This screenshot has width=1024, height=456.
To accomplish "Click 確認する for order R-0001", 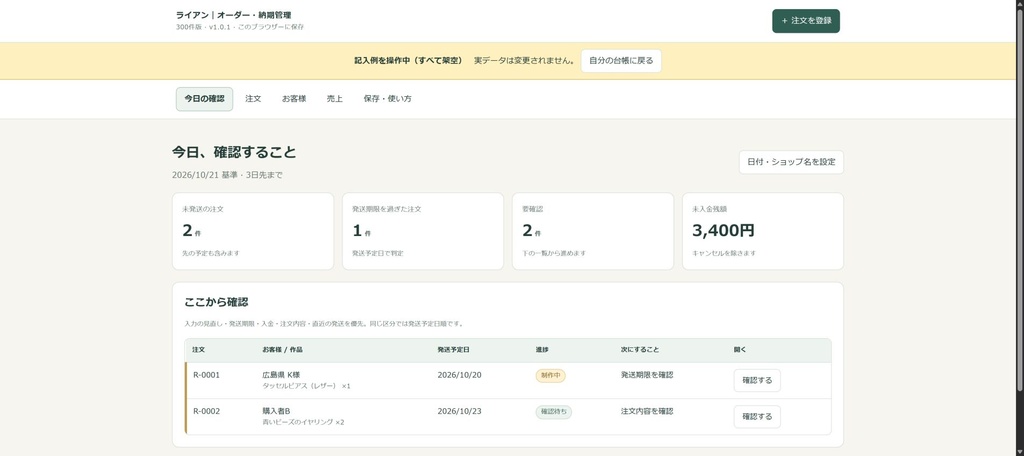I will coord(757,380).
